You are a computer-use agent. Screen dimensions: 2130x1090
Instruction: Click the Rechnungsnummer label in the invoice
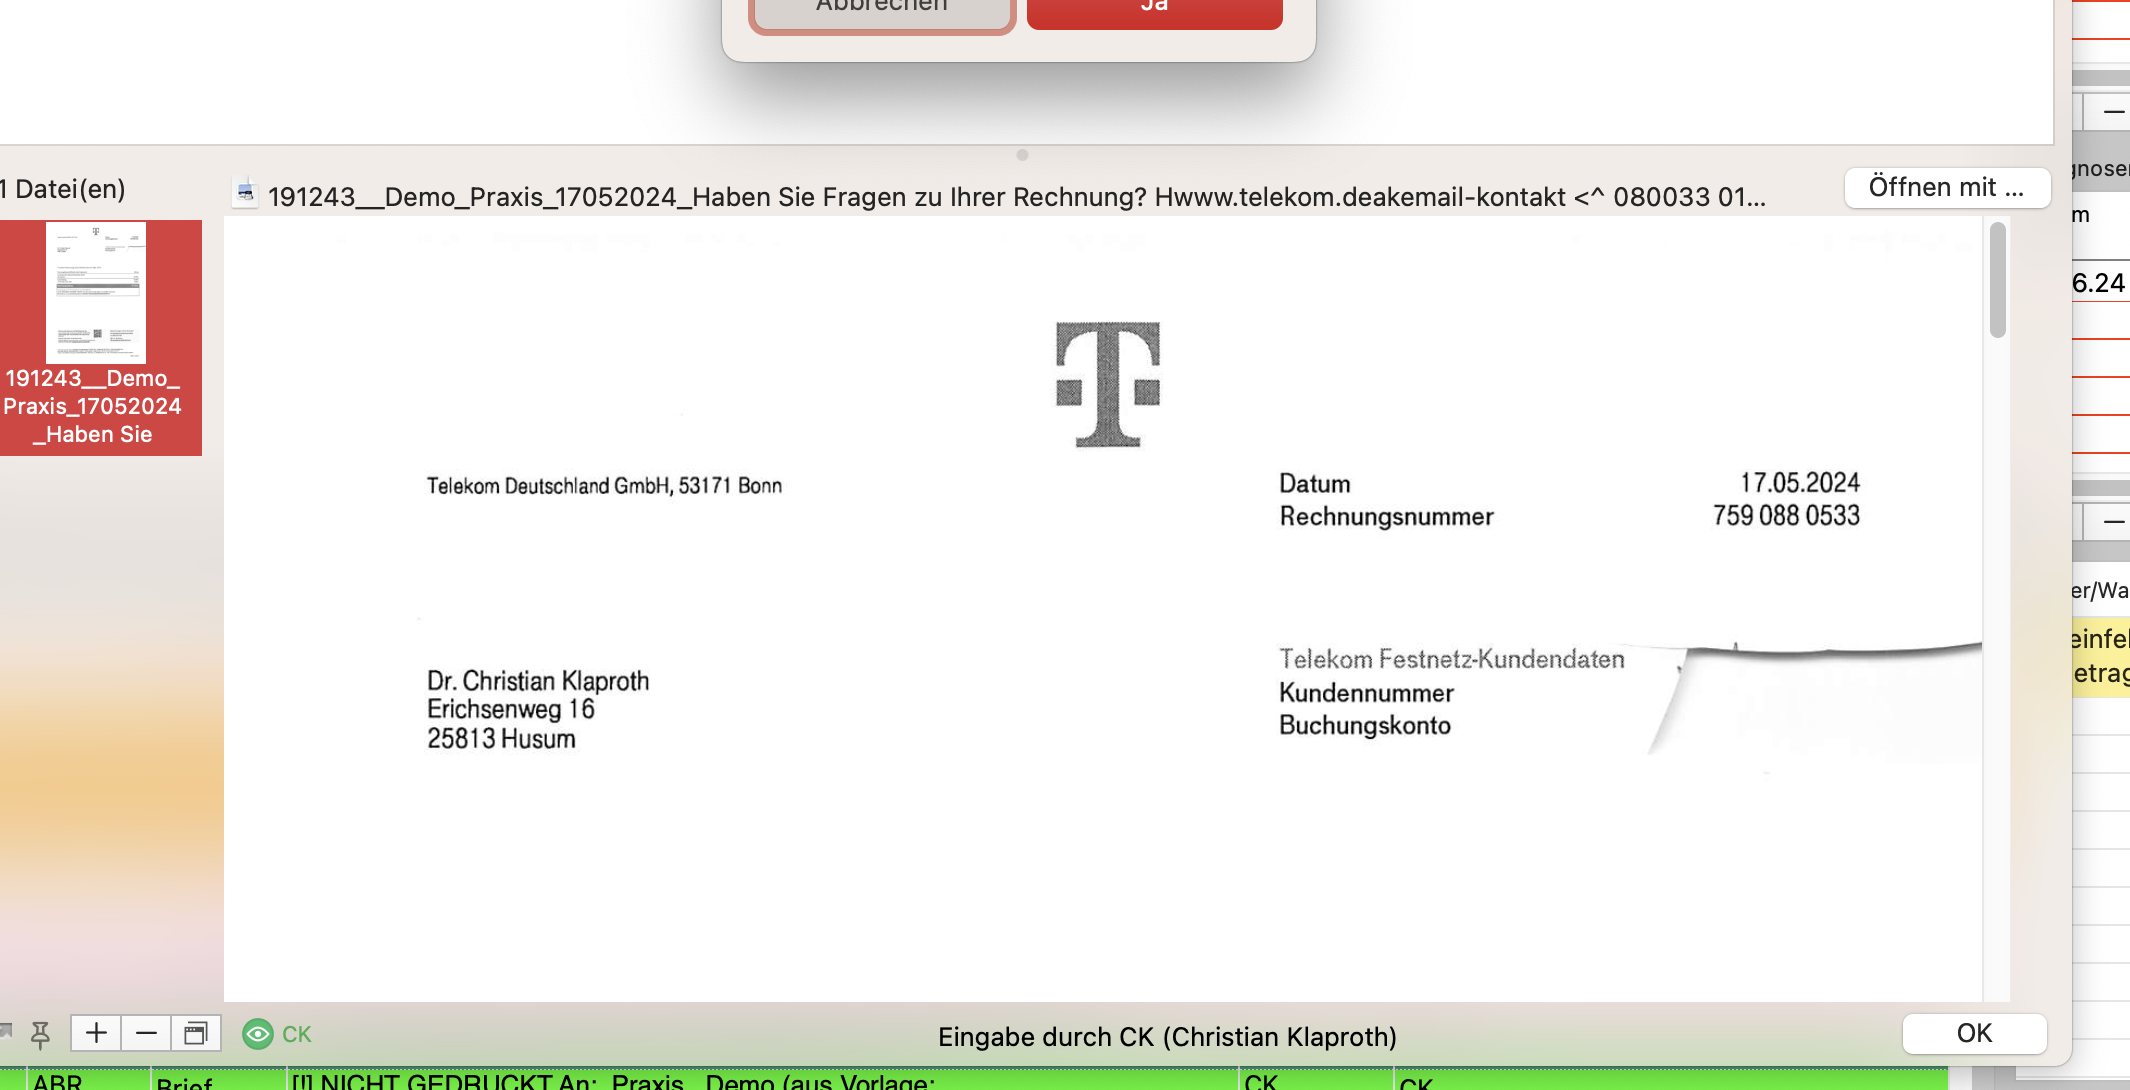tap(1386, 516)
